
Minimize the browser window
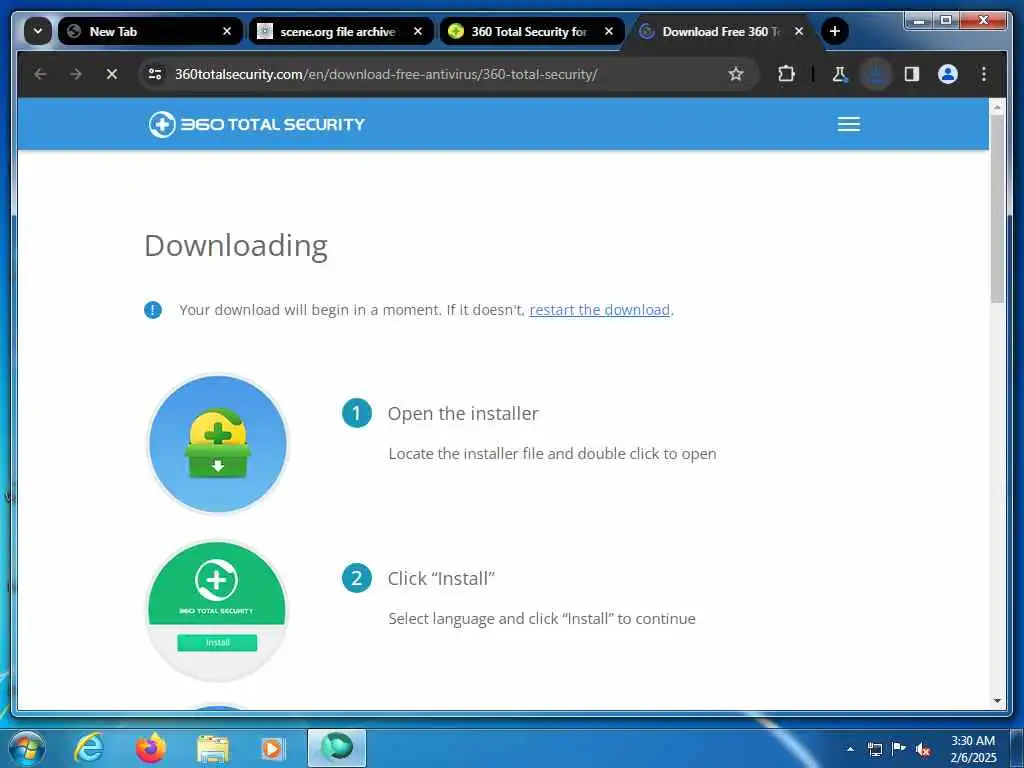919,21
